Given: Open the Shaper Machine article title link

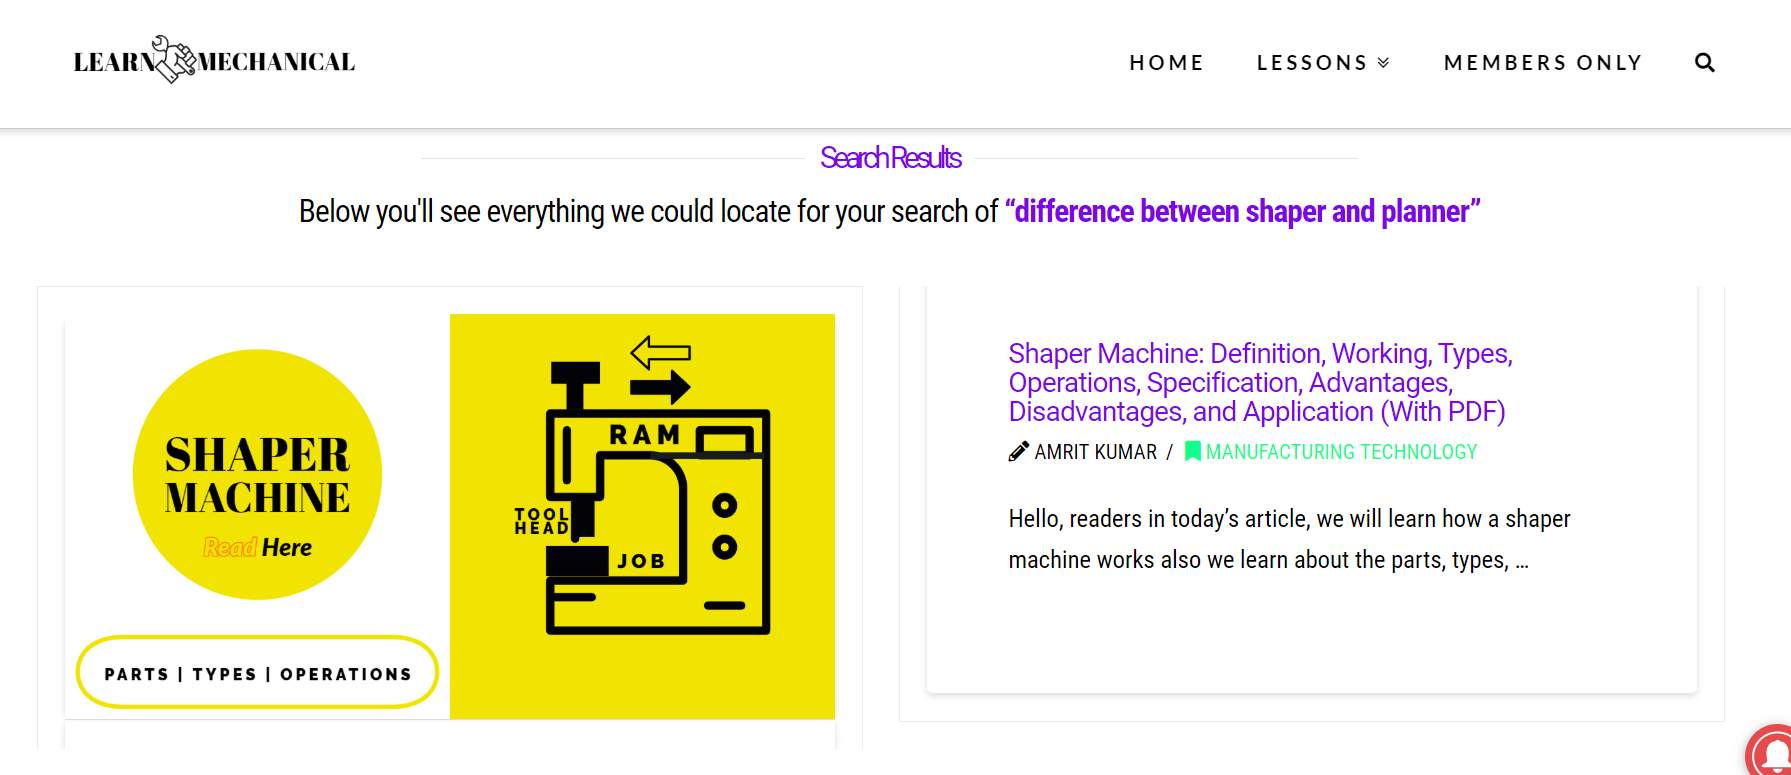Looking at the screenshot, I should tap(1260, 383).
